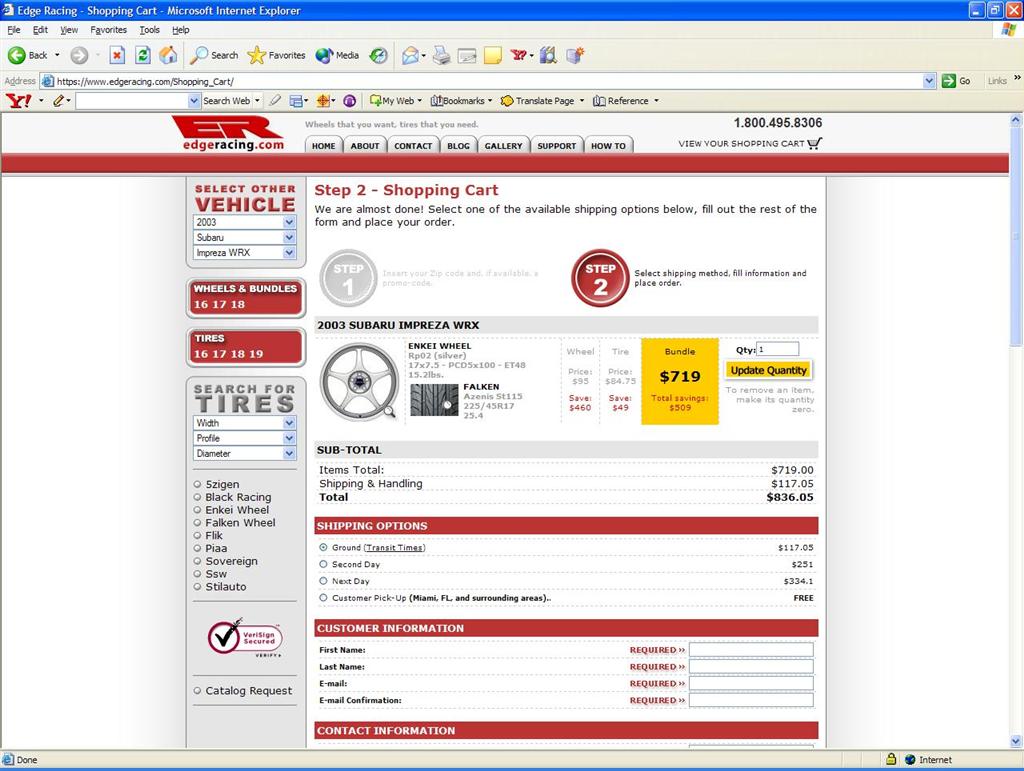Select the Next Day shipping option
The height and width of the screenshot is (771, 1024).
pyautogui.click(x=323, y=581)
